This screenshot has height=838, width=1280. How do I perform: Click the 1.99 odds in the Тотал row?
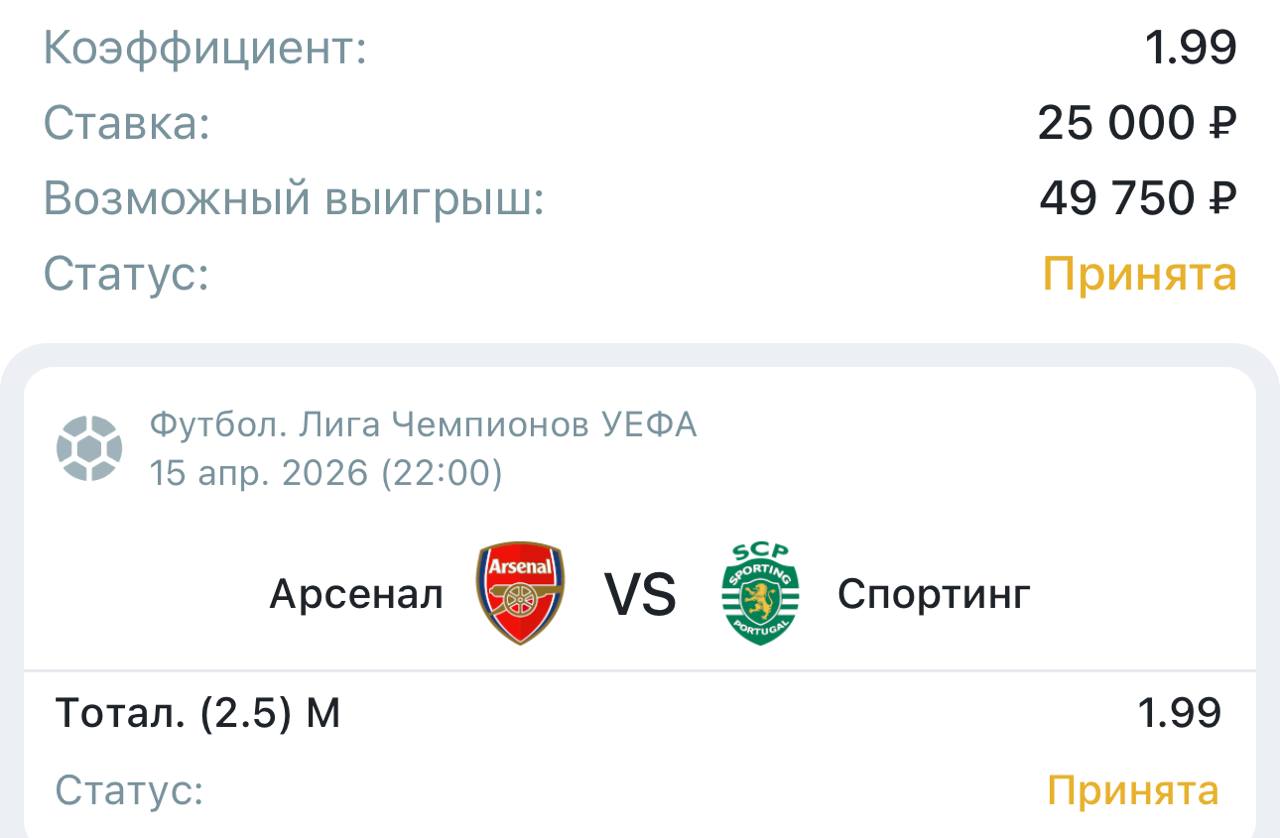point(1179,714)
